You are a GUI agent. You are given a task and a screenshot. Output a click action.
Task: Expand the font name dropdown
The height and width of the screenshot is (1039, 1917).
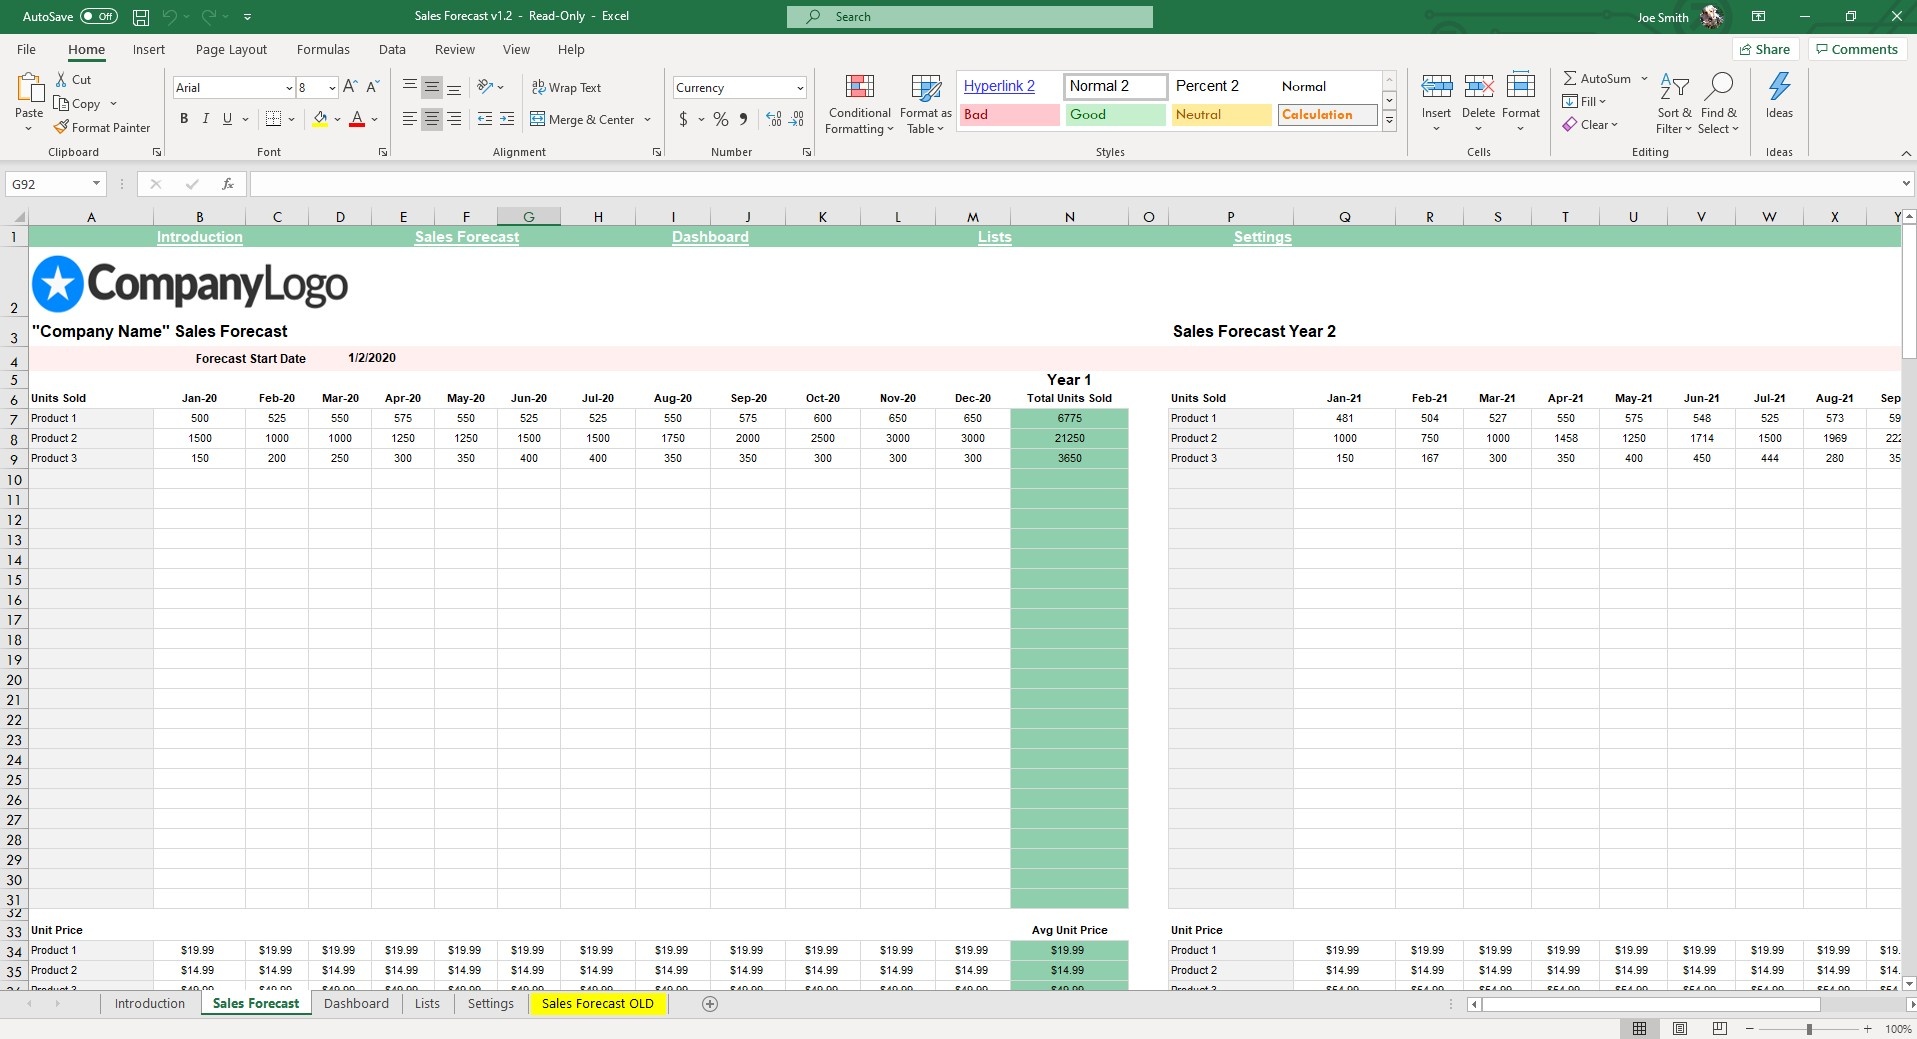pyautogui.click(x=289, y=88)
